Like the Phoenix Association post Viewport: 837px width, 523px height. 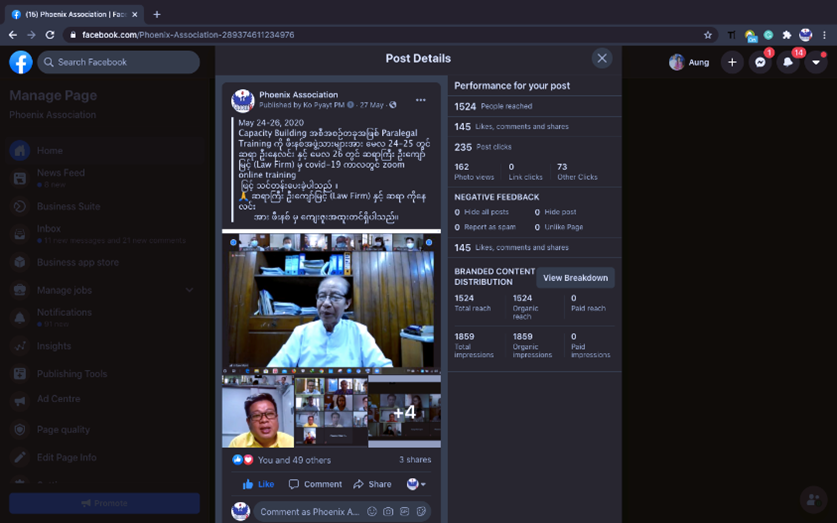[x=258, y=484]
